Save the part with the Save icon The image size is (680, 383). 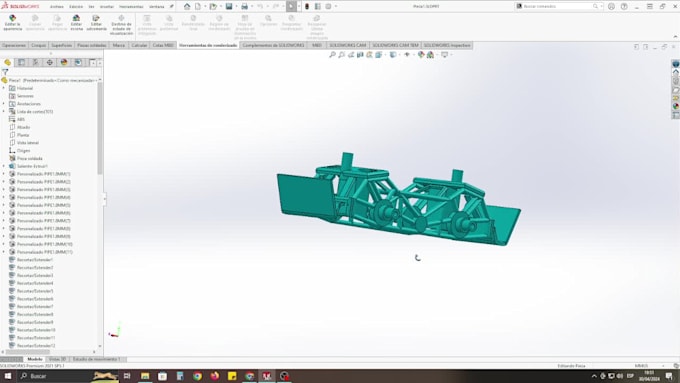[x=229, y=6]
